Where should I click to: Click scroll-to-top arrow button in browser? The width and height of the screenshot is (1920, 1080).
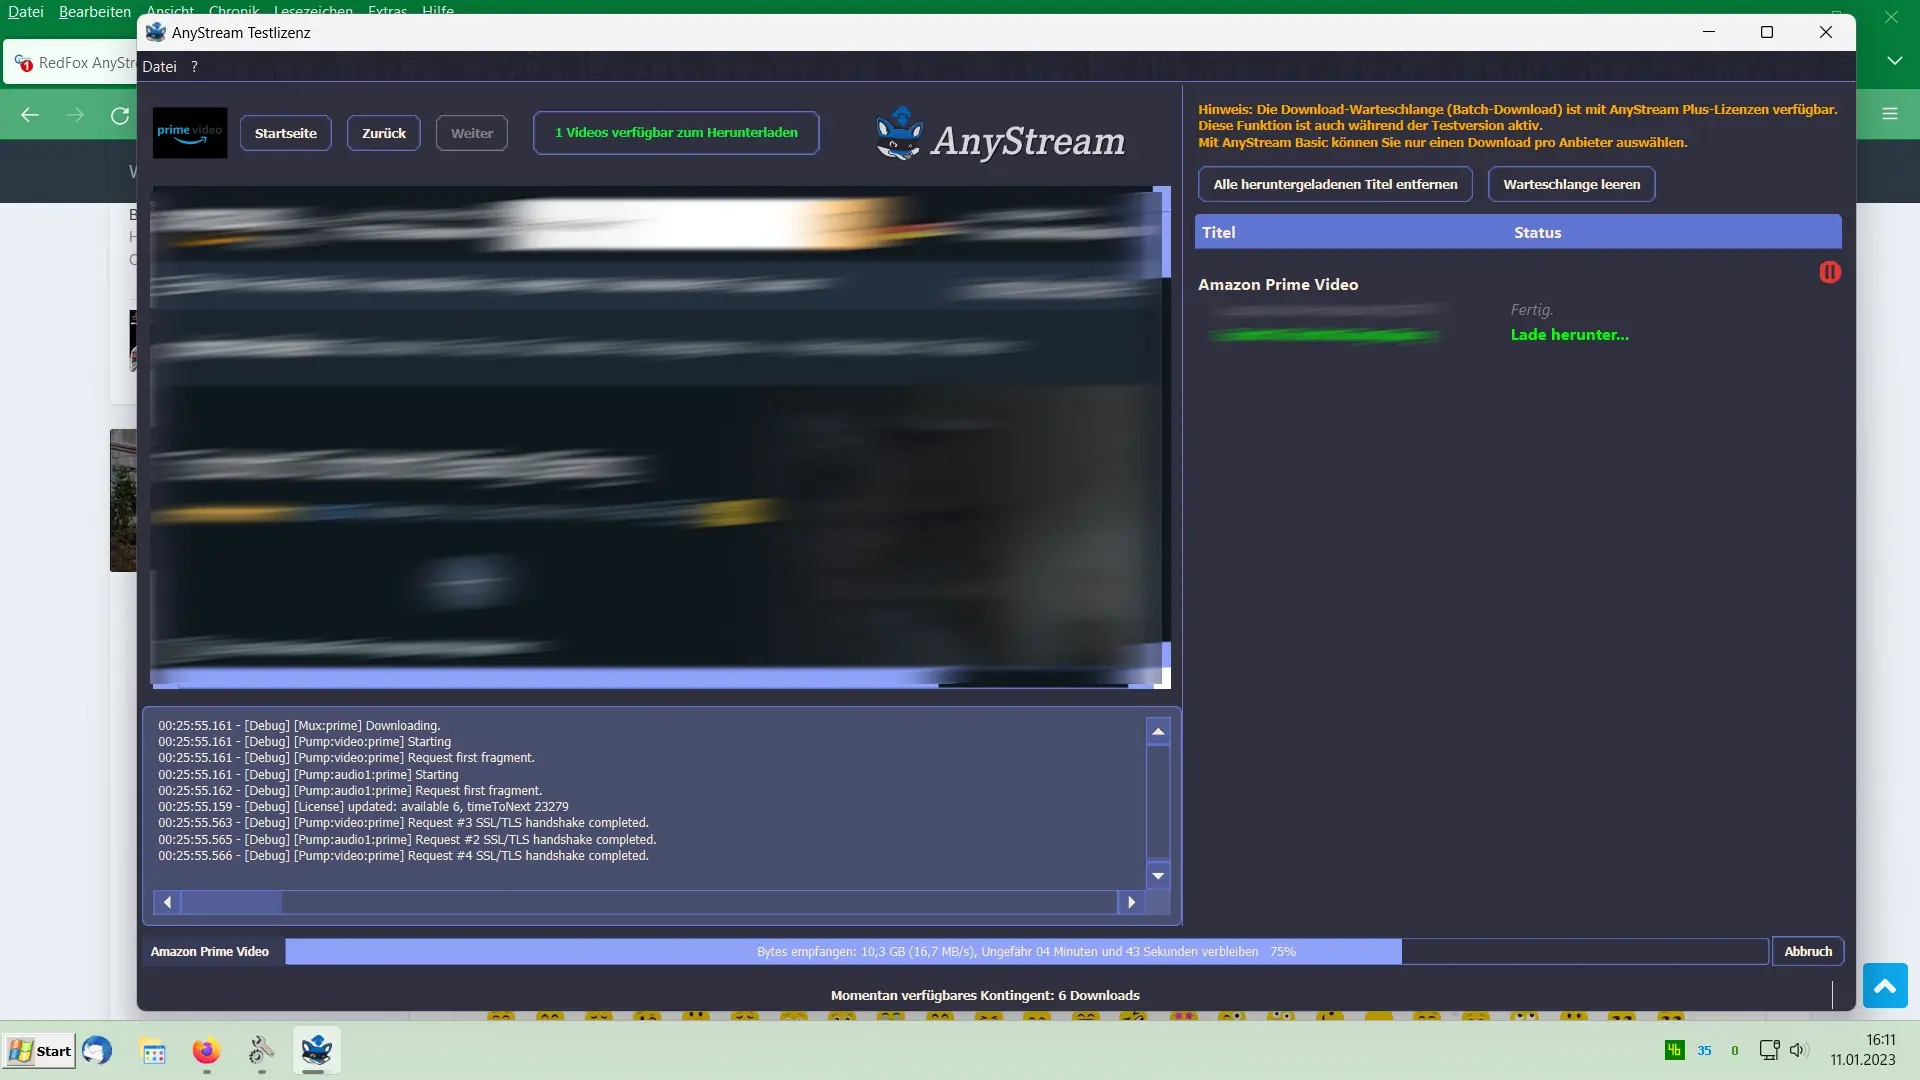tap(1885, 987)
